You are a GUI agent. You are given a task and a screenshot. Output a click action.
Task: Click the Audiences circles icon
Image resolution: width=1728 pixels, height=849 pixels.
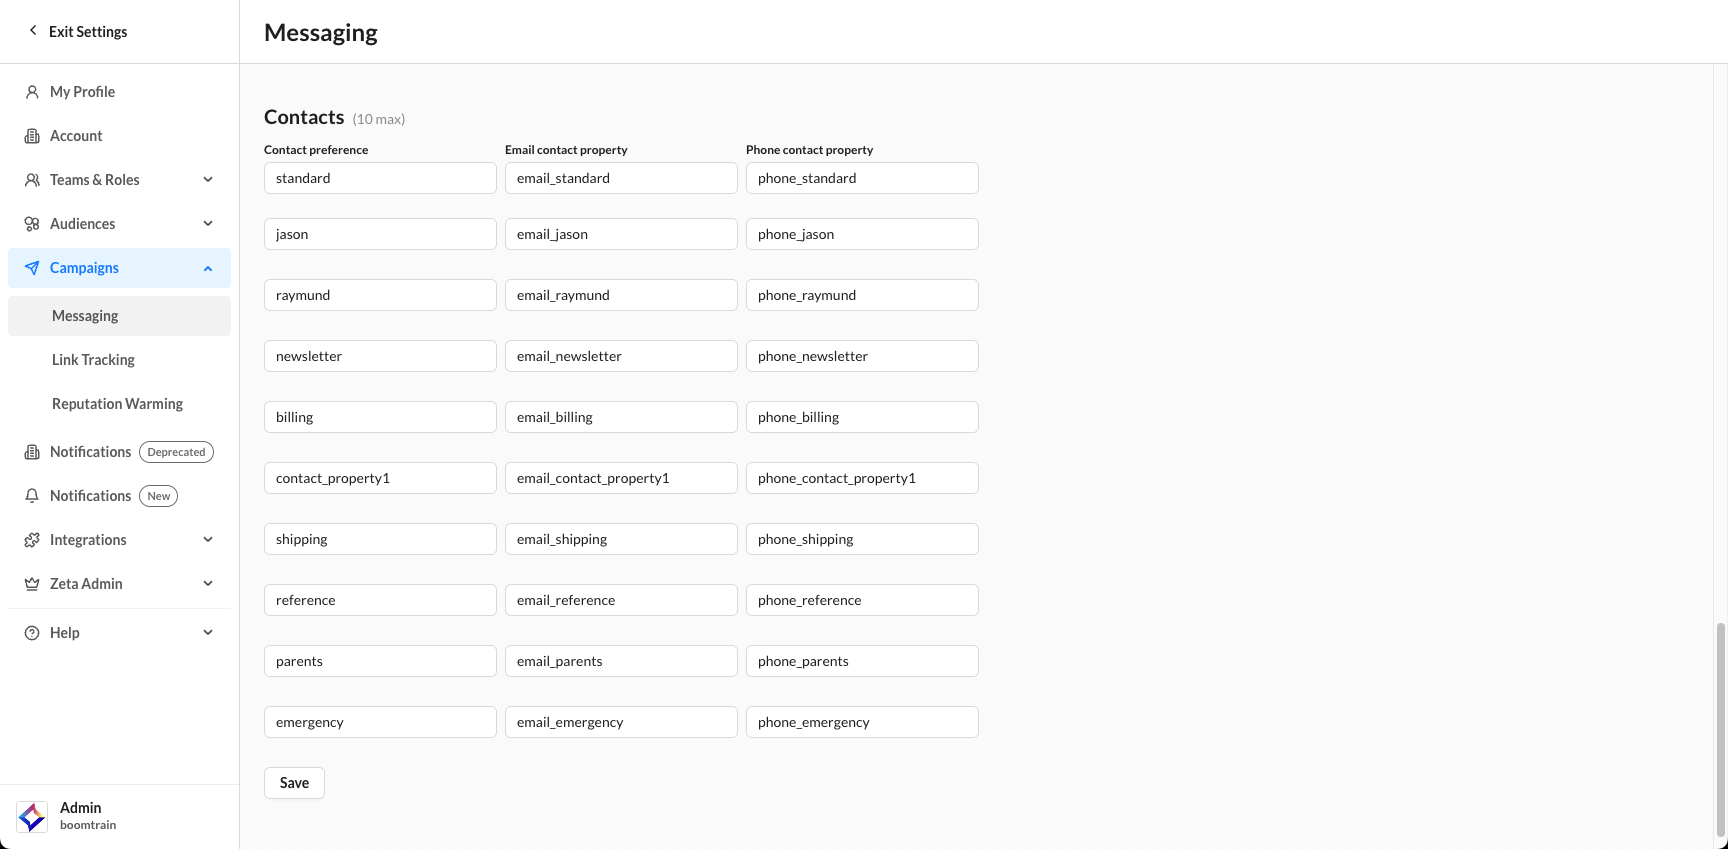click(x=32, y=224)
